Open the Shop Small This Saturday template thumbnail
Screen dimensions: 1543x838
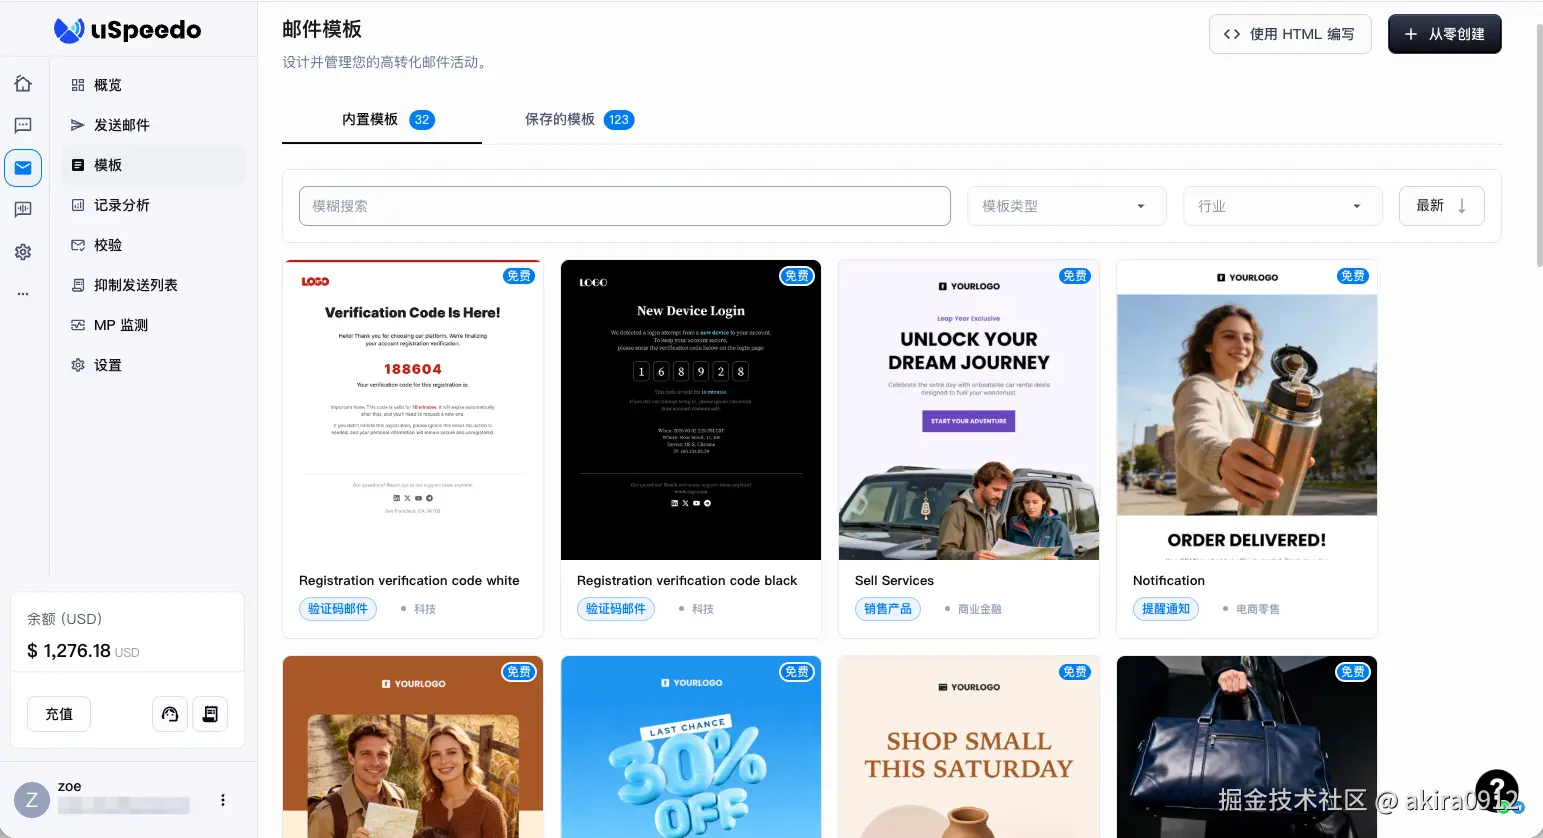tap(969, 747)
